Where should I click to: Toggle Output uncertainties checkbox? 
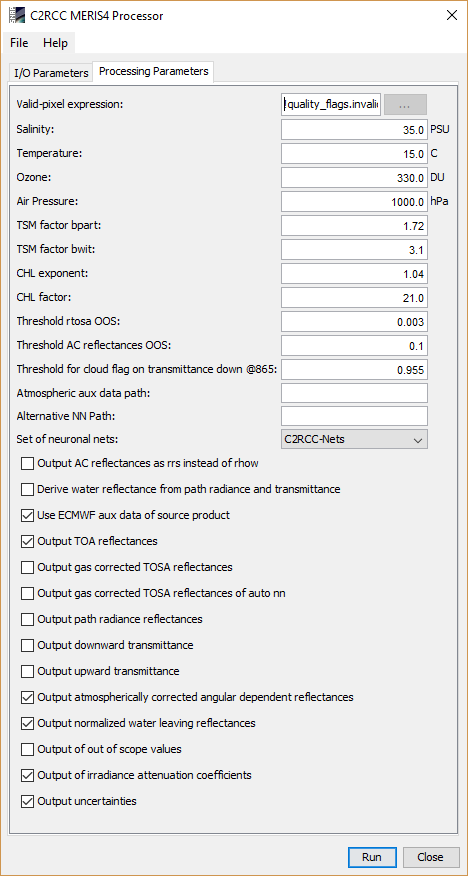27,801
